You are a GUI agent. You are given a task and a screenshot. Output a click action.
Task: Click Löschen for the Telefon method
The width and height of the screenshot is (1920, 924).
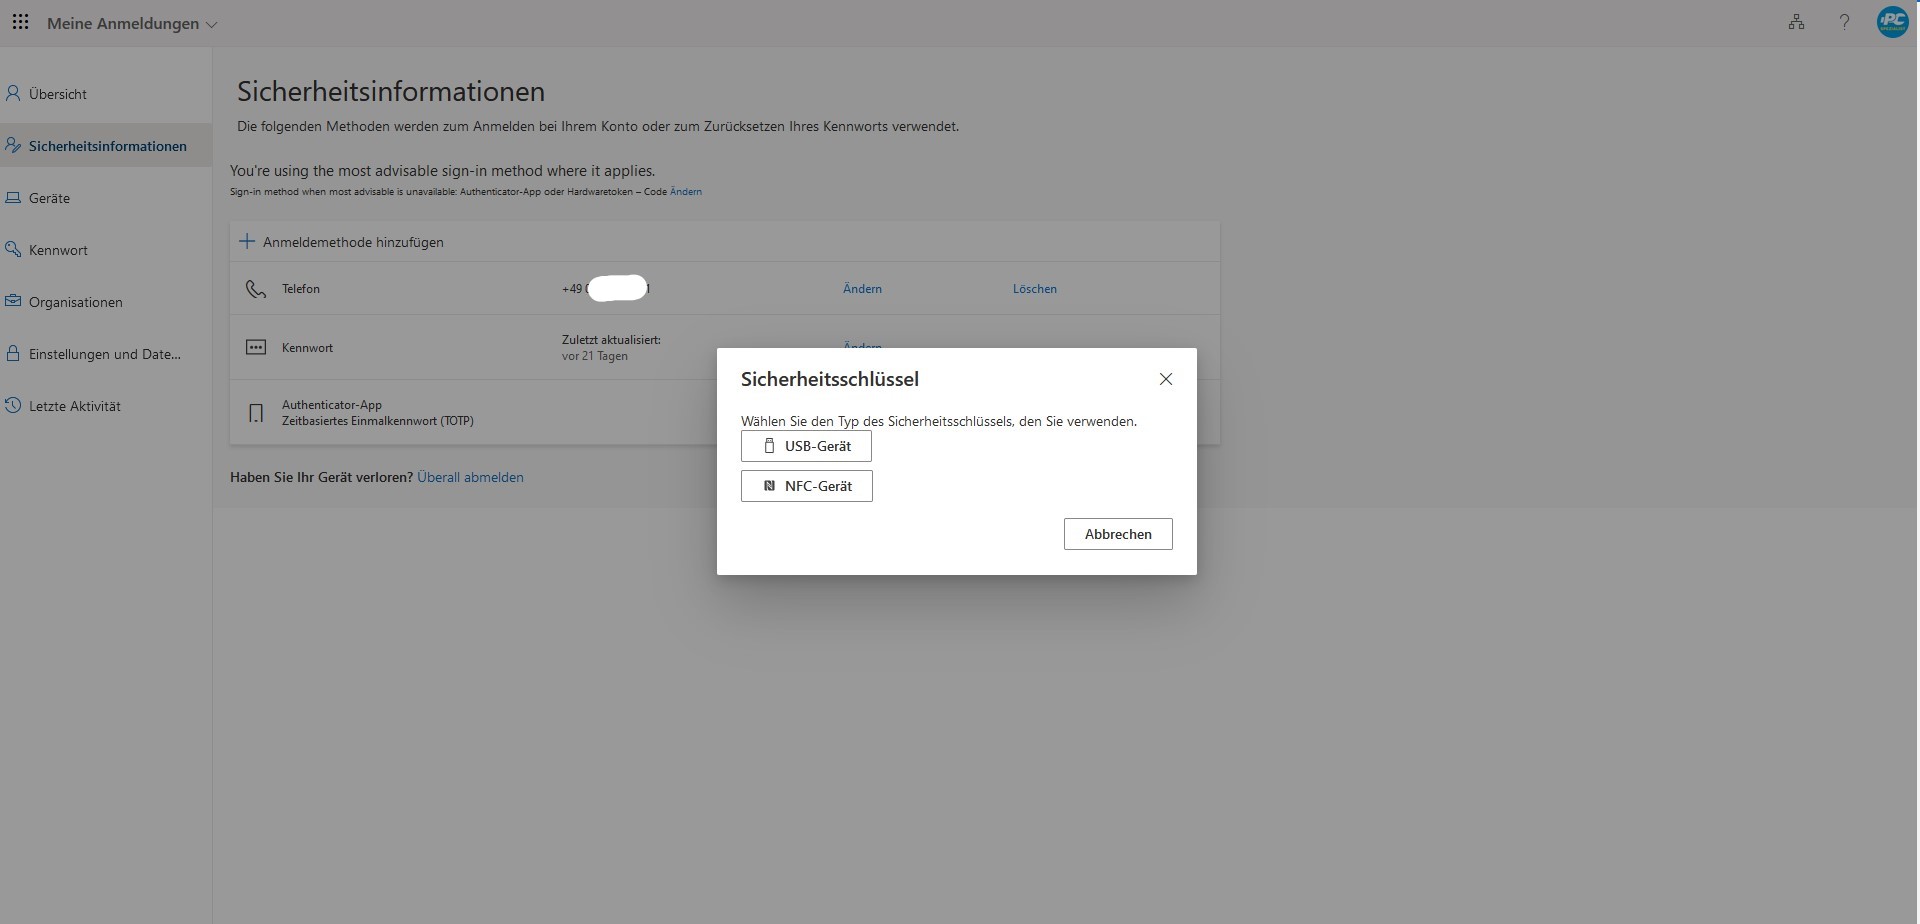click(x=1034, y=289)
